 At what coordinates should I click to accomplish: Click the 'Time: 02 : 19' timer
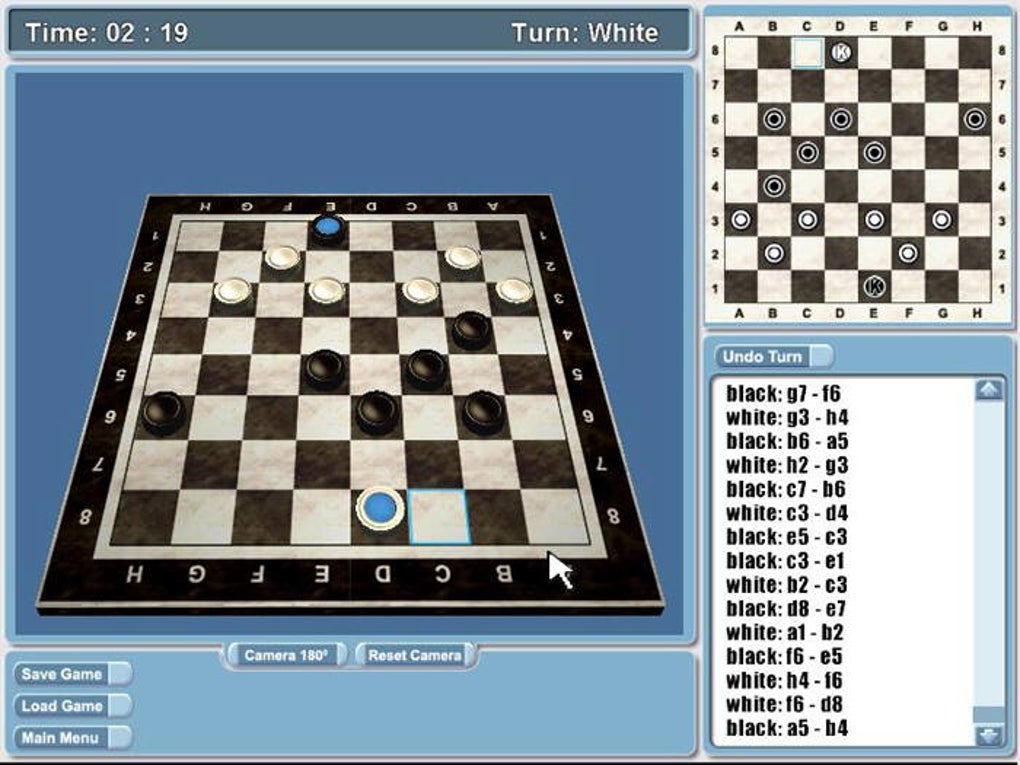(107, 33)
